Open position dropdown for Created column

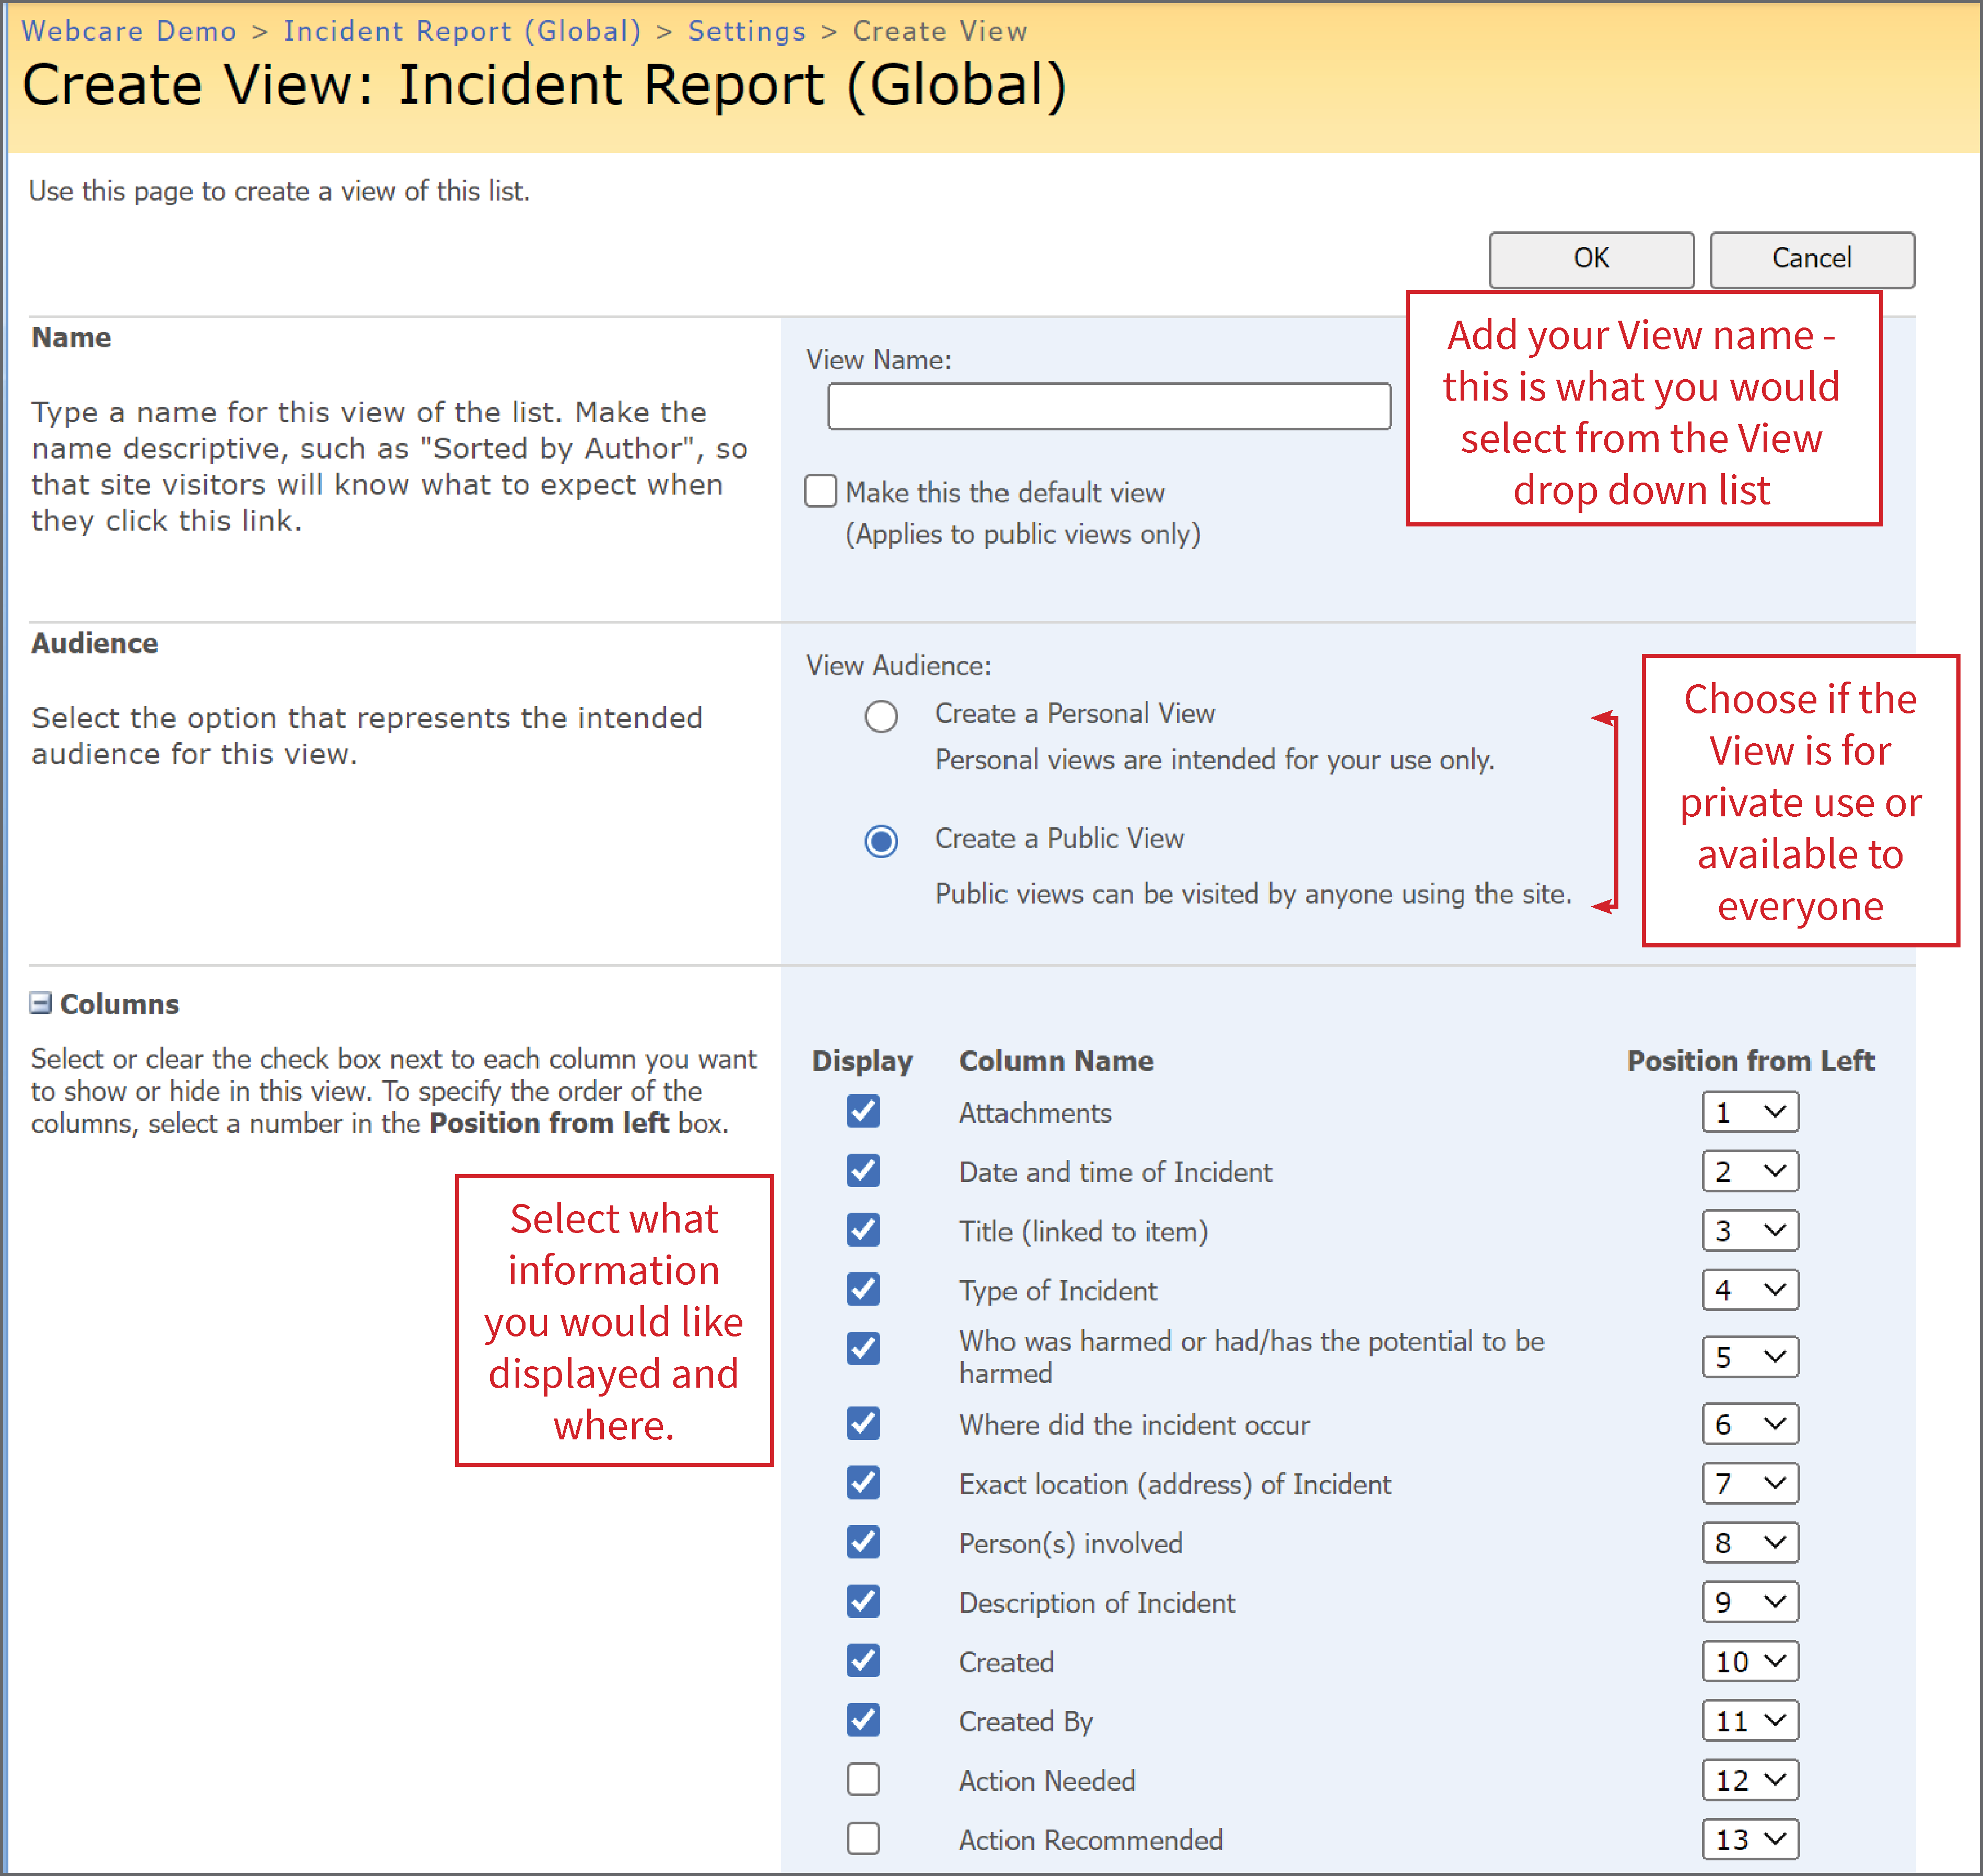(1750, 1661)
